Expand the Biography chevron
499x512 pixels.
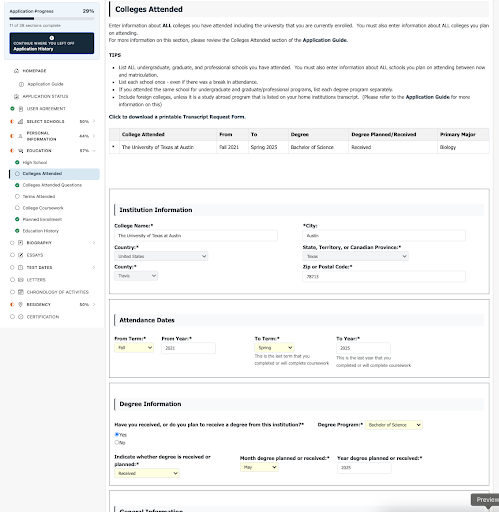click(94, 243)
